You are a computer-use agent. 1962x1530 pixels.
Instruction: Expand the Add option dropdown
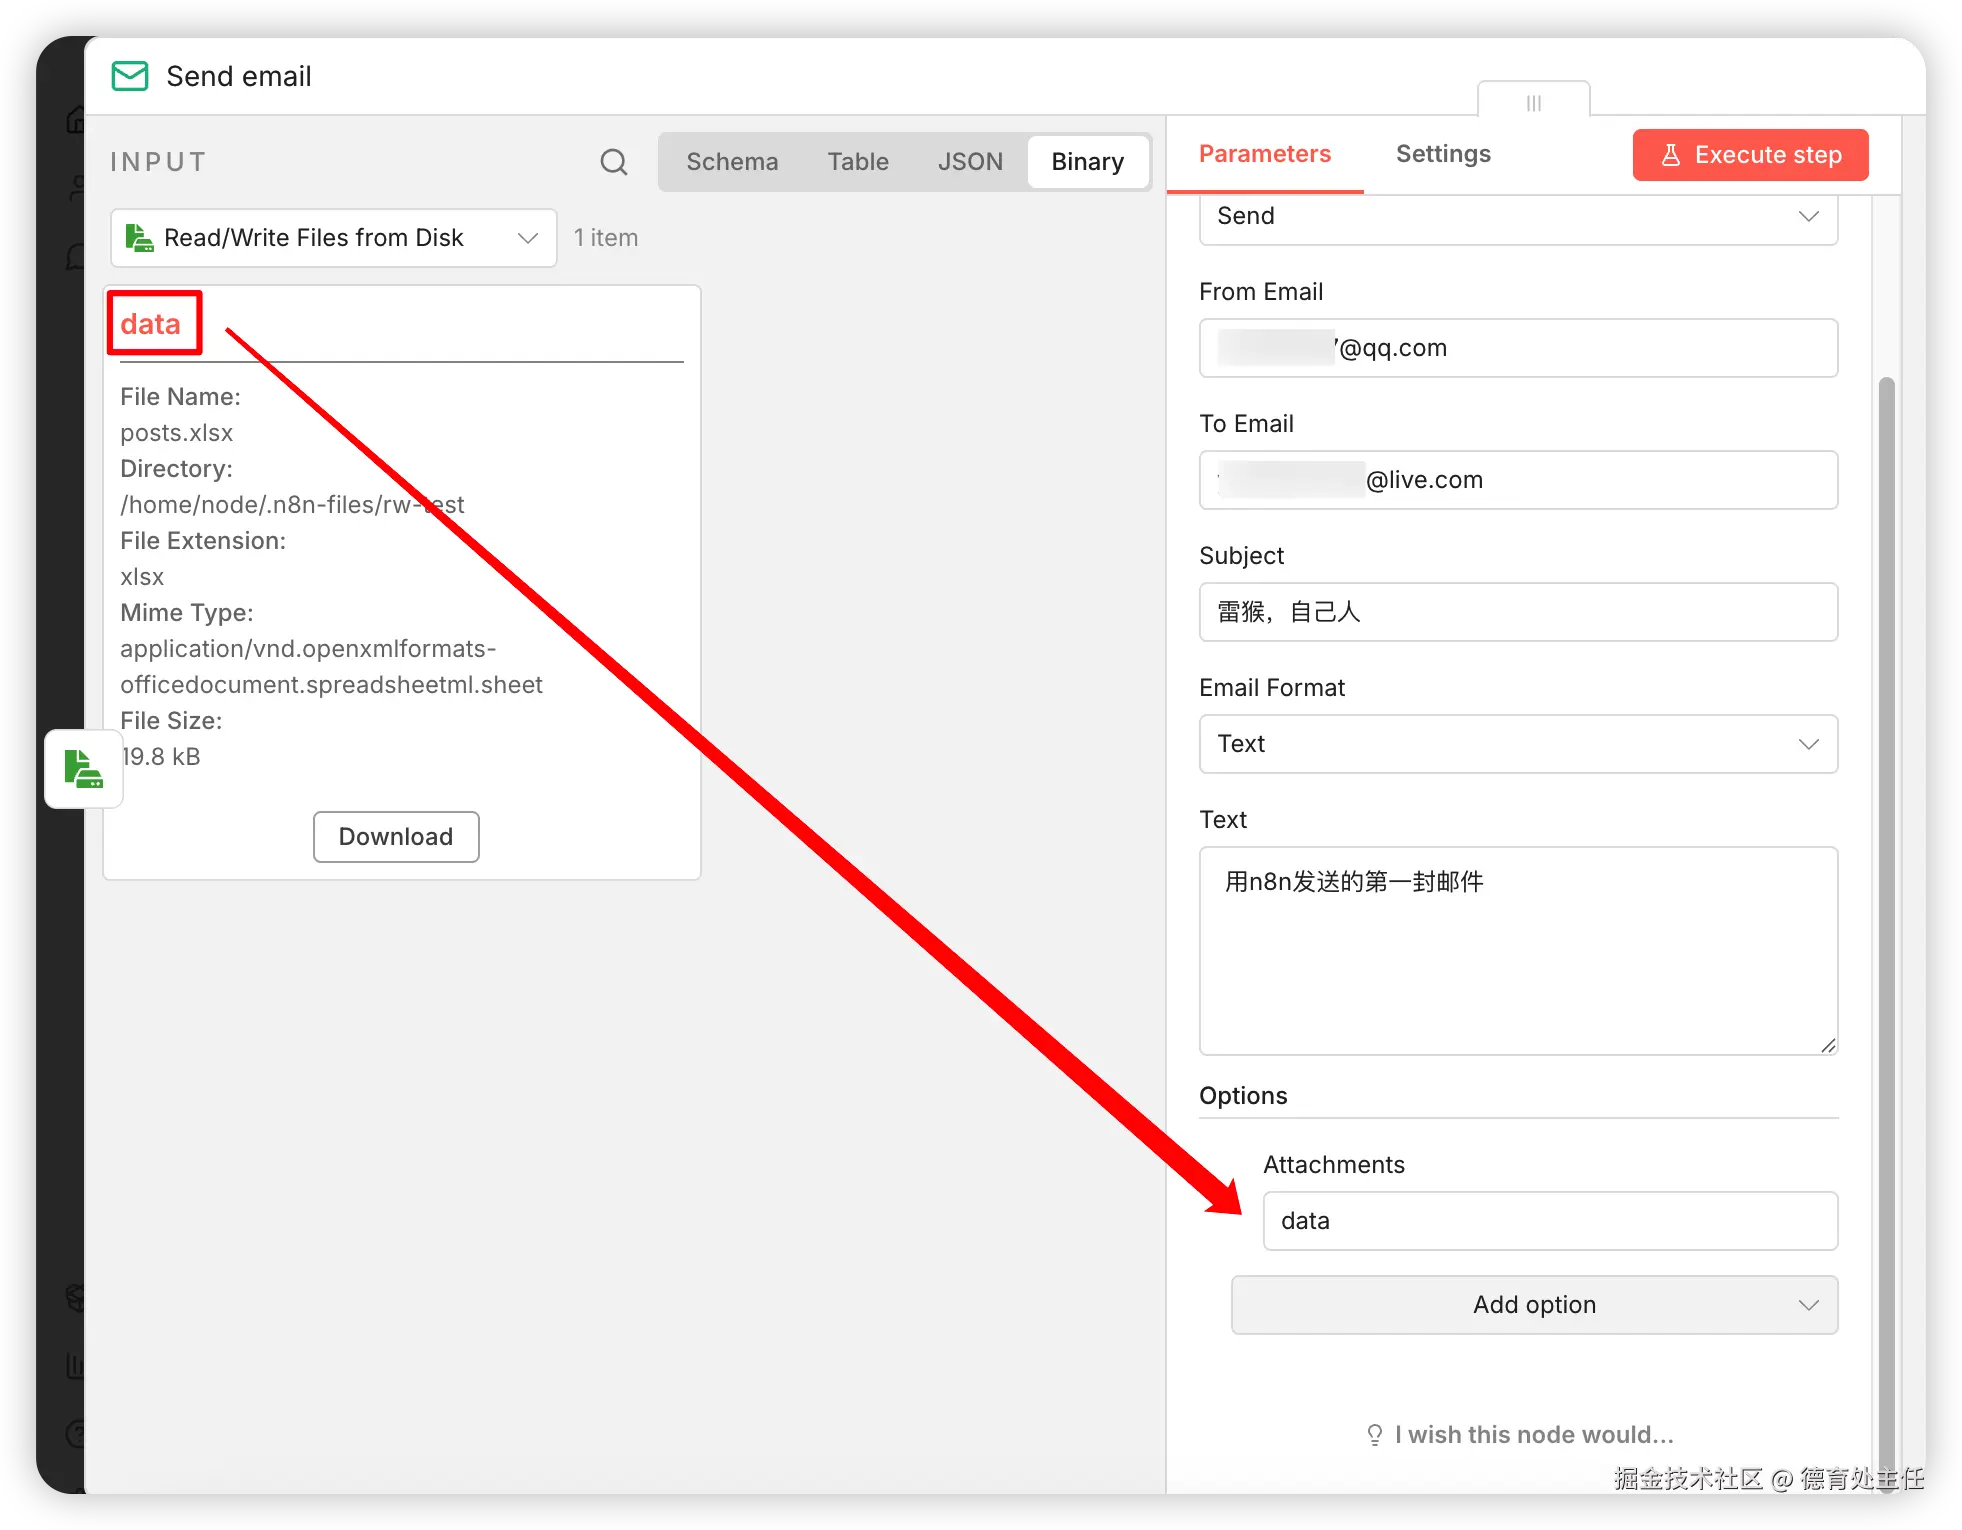point(1533,1305)
